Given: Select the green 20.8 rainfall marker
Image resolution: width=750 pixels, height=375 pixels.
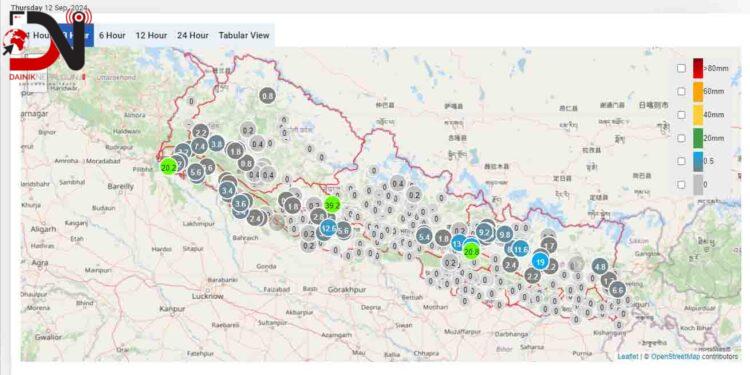Looking at the screenshot, I should point(472,251).
